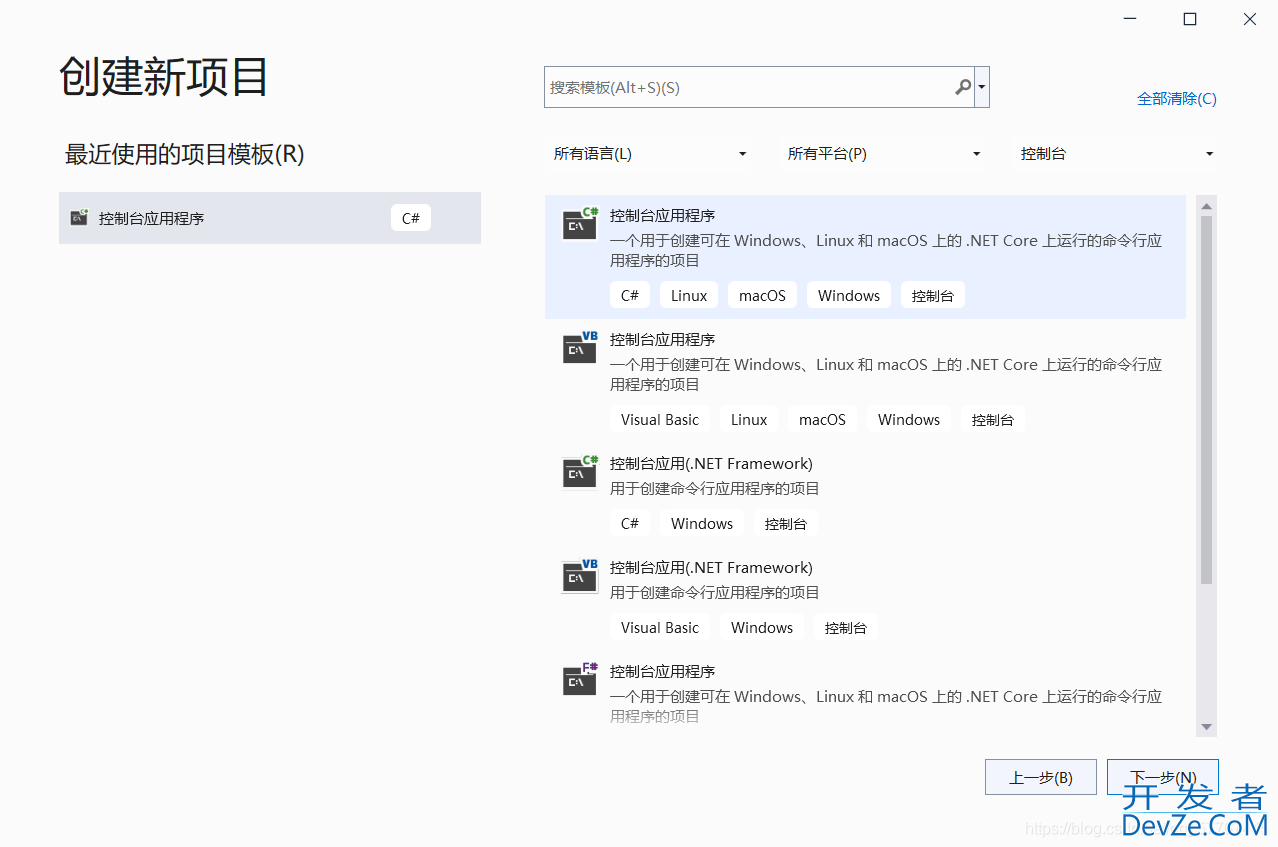This screenshot has height=847, width=1278.
Task: Click the 全部清除 clear all link
Action: pyautogui.click(x=1177, y=99)
